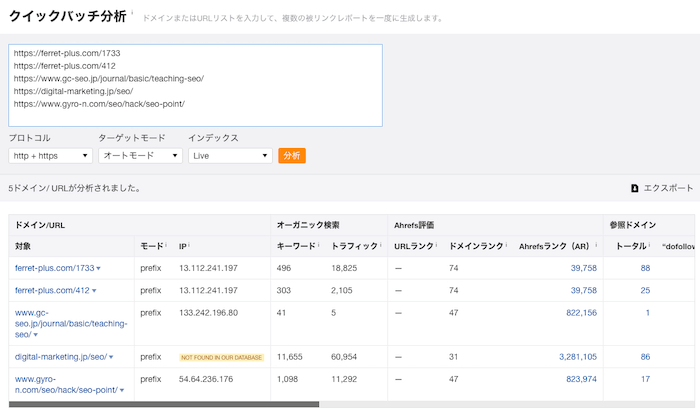Open the http + https protocol dropdown
This screenshot has width=700, height=420.
[x=50, y=156]
